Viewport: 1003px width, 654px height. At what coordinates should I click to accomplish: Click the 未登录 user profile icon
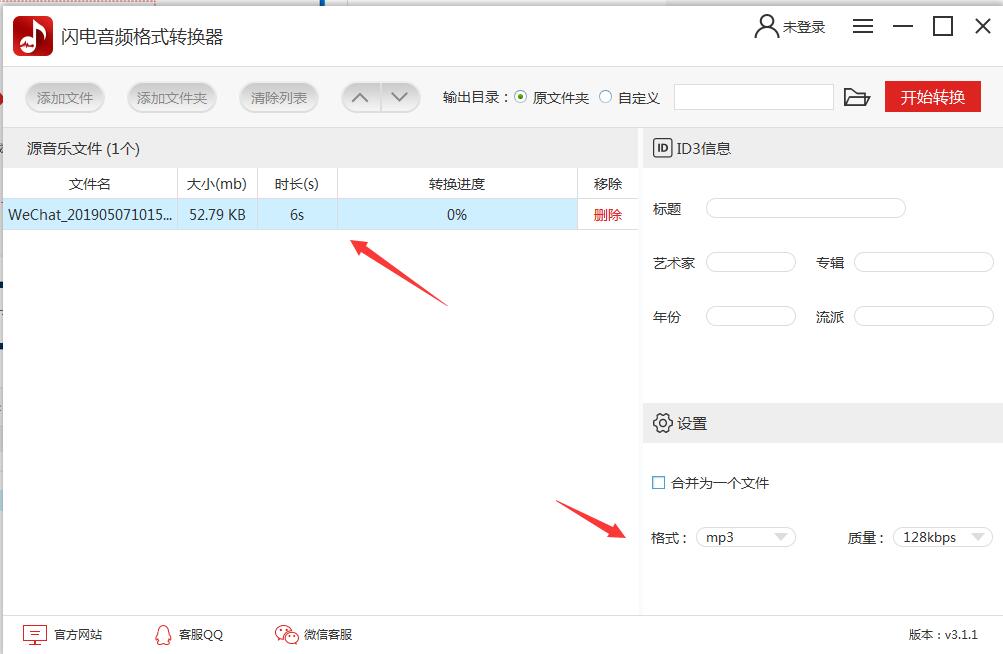pyautogui.click(x=765, y=26)
